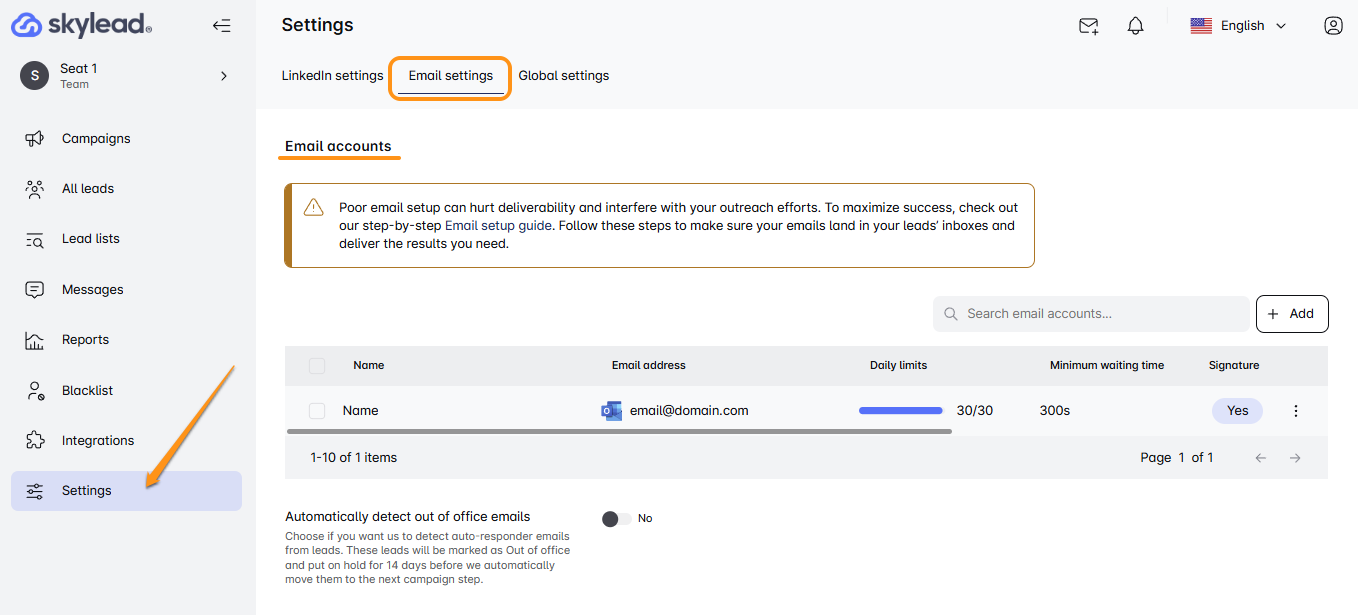1358x615 pixels.
Task: Open the Email setup guide link
Action: (x=498, y=226)
